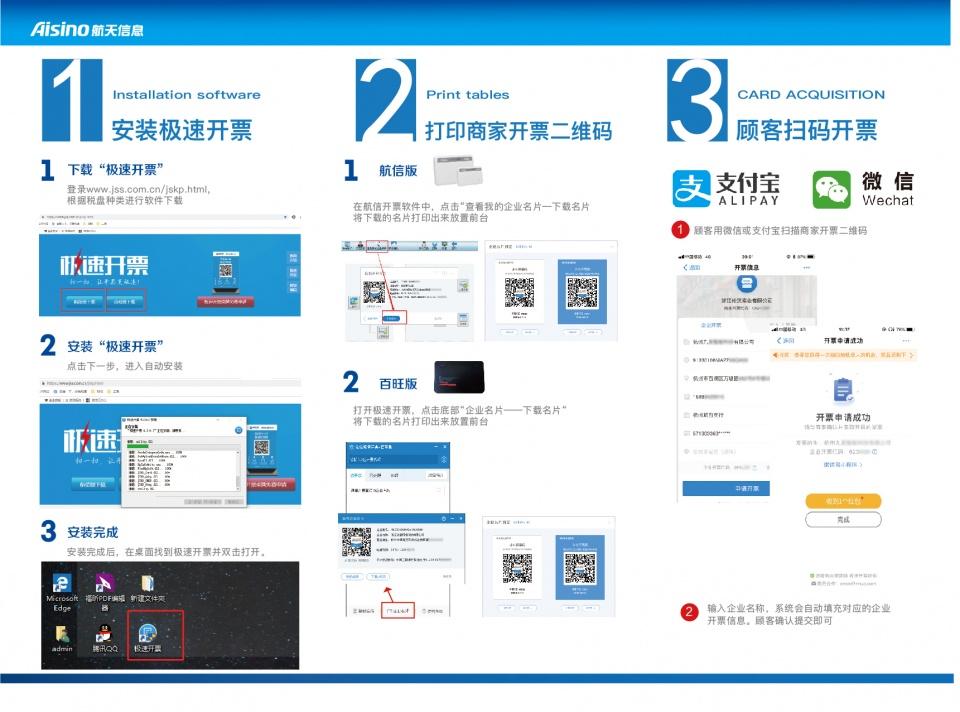The image size is (960, 712).
Task: Click the black 百旺 tax device picture
Action: 459,377
